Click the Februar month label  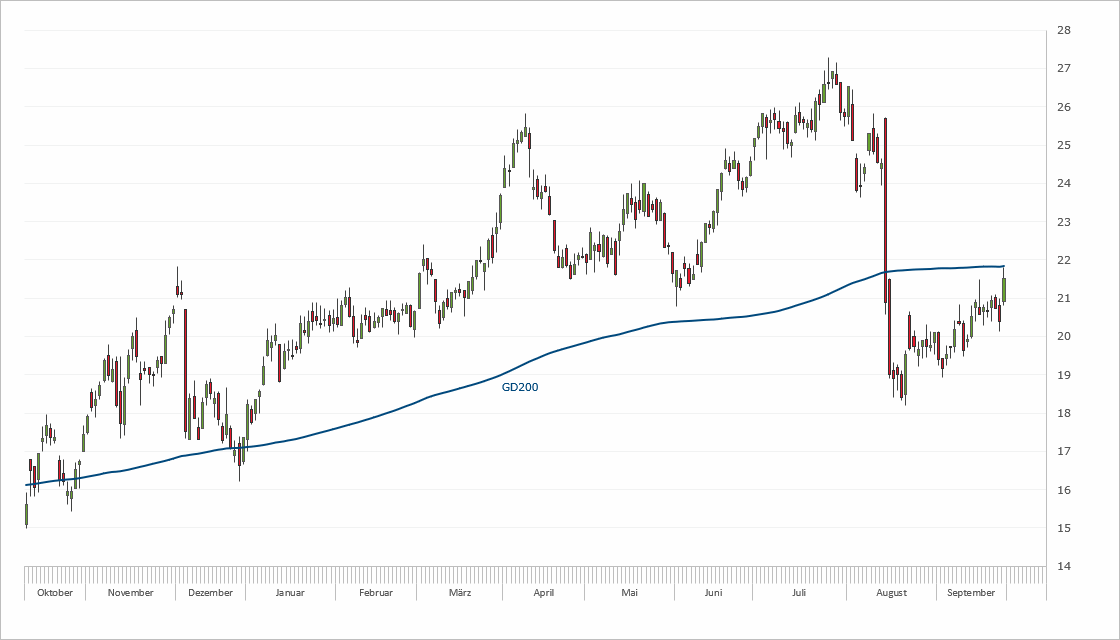(375, 593)
